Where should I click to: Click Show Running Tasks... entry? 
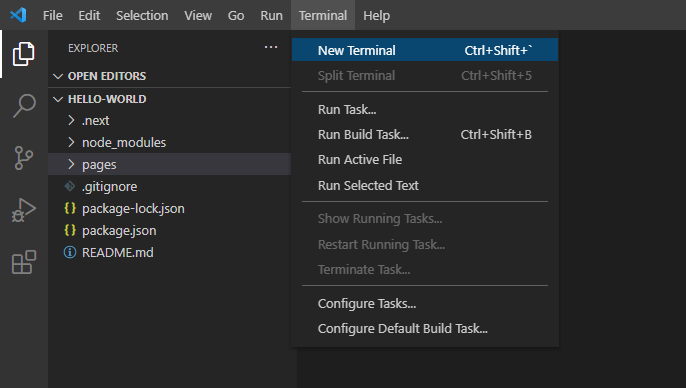pos(425,218)
